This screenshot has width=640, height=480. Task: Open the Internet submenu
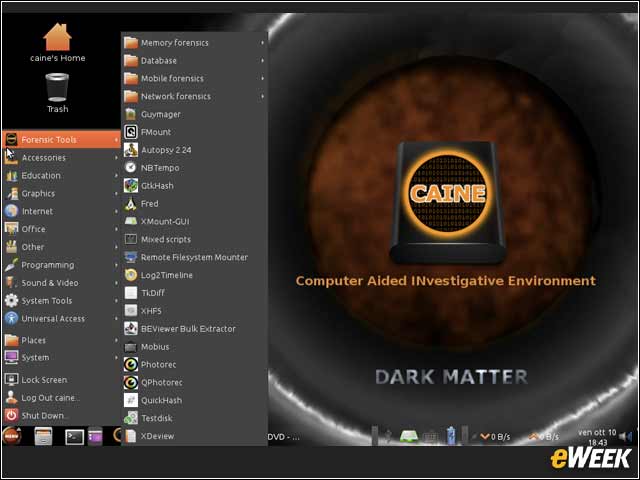62,211
